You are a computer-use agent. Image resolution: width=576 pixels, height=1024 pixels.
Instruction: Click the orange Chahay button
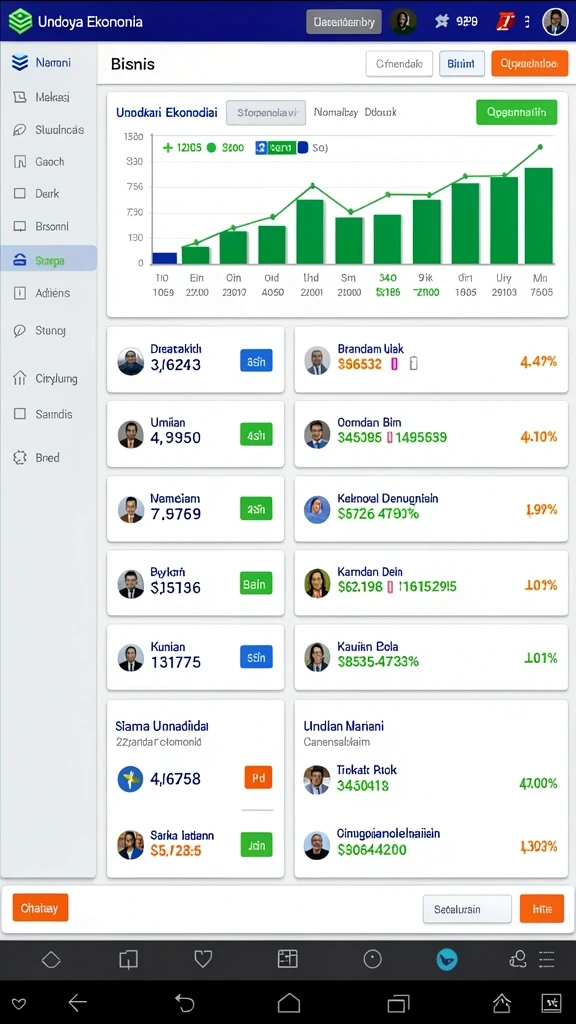click(40, 908)
